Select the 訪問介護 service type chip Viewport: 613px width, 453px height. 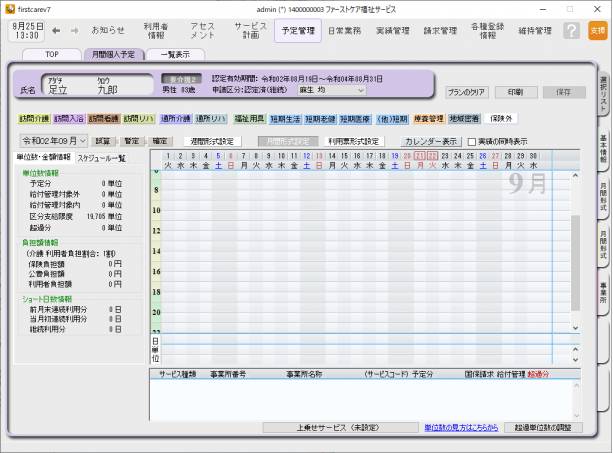(33, 118)
